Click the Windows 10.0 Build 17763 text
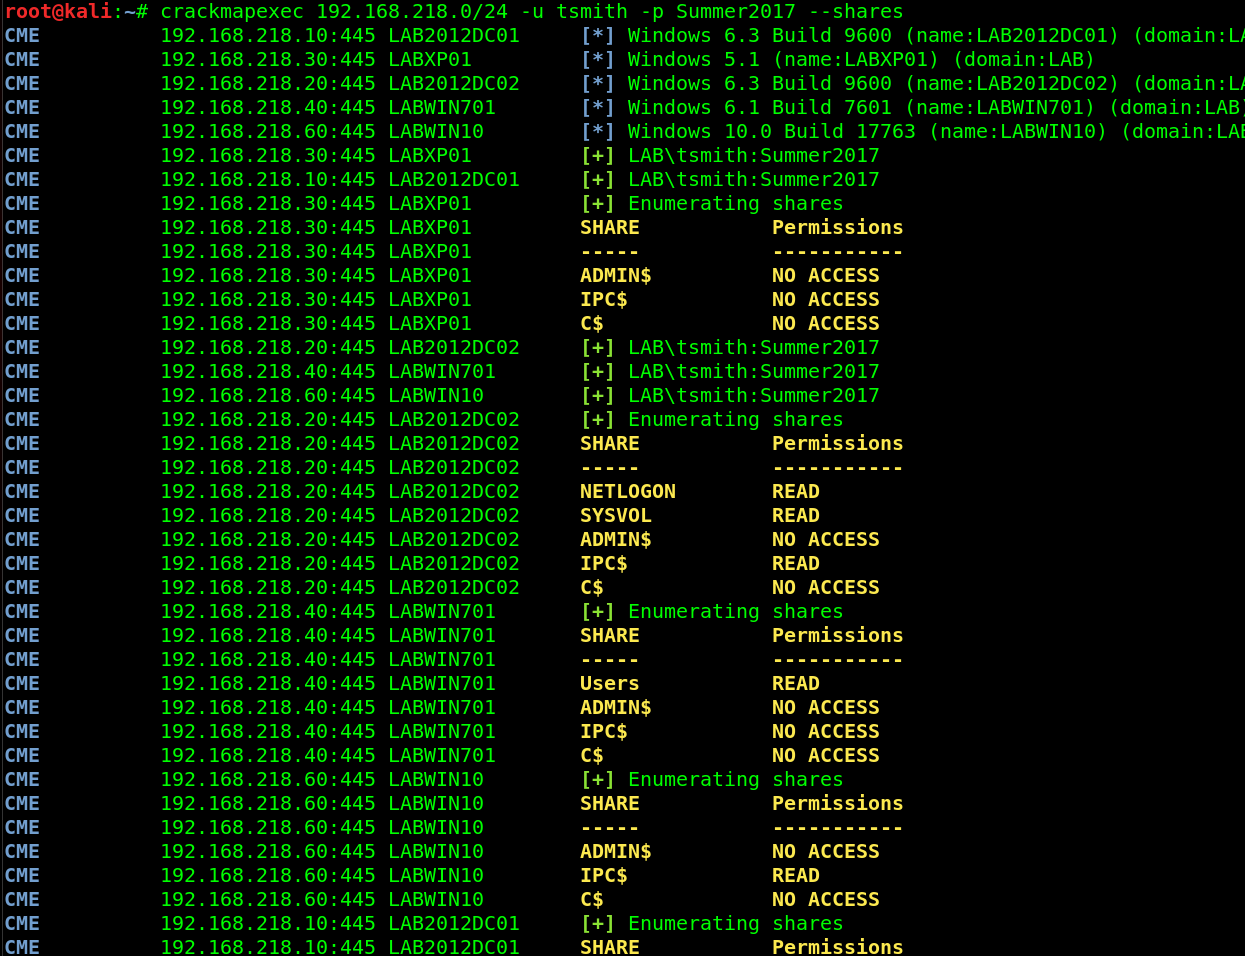 tap(771, 132)
